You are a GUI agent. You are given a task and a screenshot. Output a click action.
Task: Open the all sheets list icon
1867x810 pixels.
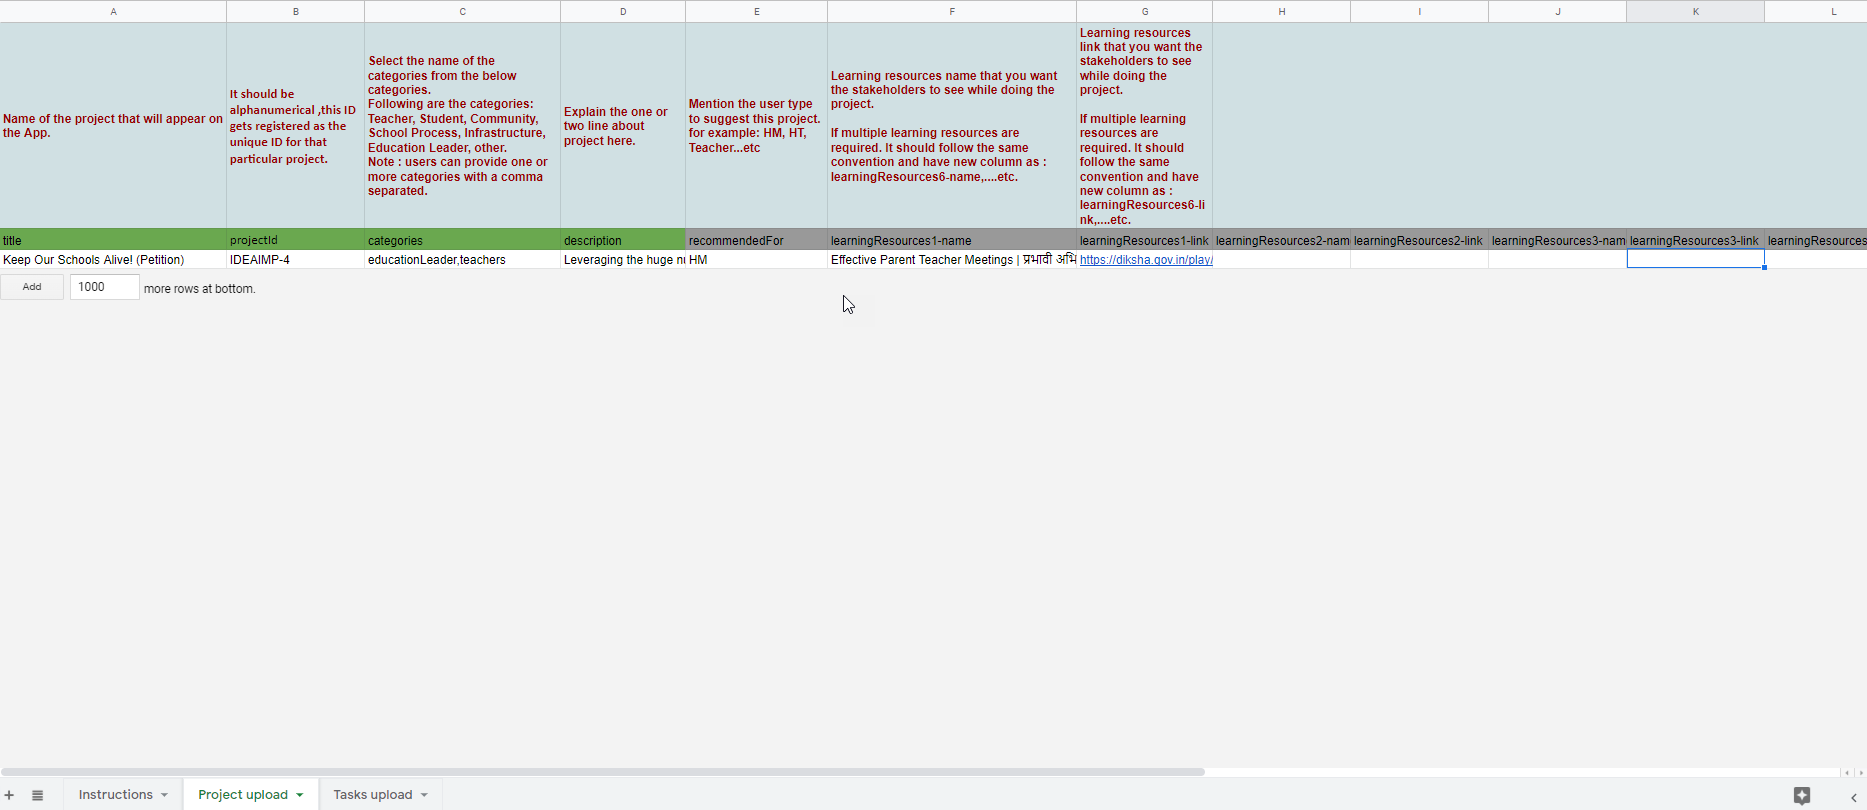click(x=37, y=795)
